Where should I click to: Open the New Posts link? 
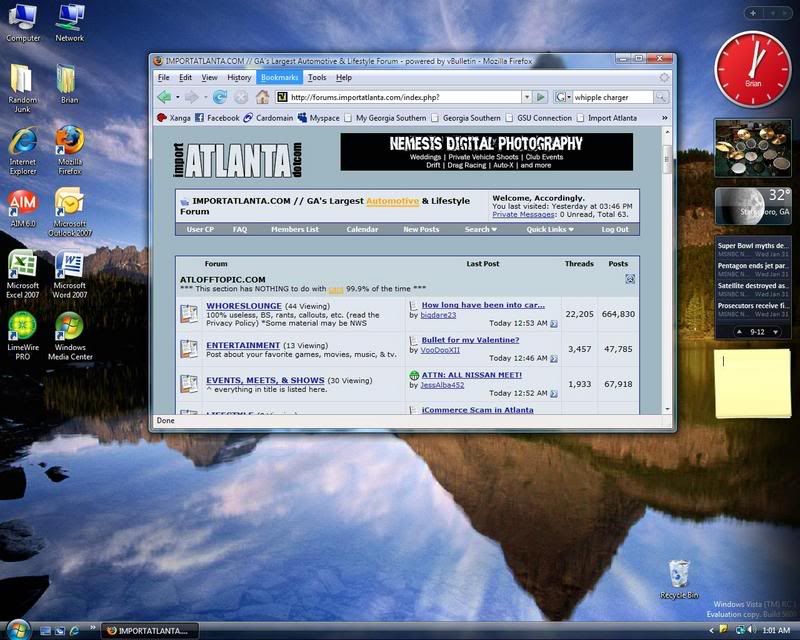[x=421, y=230]
